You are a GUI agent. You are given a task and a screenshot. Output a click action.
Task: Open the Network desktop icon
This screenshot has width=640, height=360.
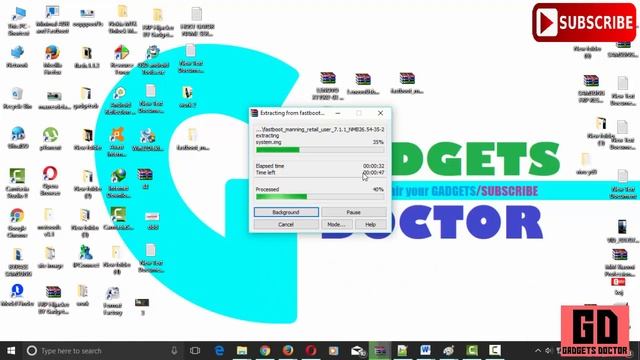[17, 57]
